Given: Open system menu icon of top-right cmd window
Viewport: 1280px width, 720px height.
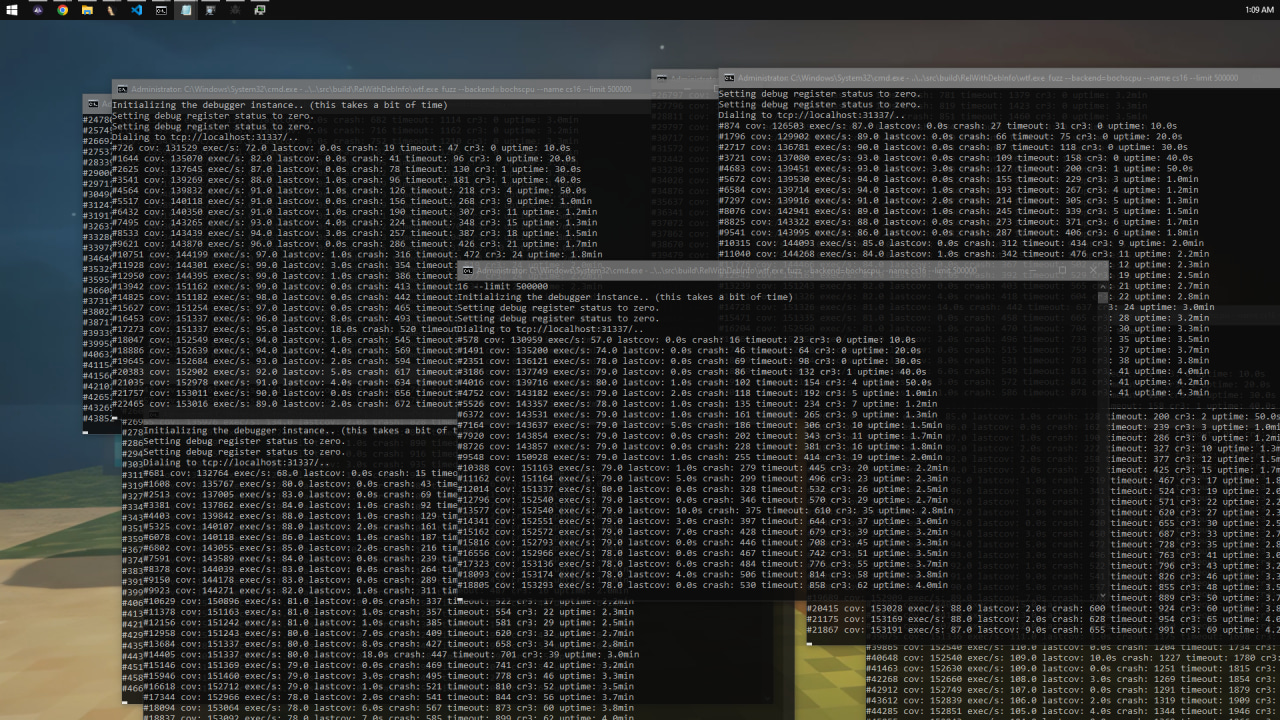Looking at the screenshot, I should click(728, 78).
